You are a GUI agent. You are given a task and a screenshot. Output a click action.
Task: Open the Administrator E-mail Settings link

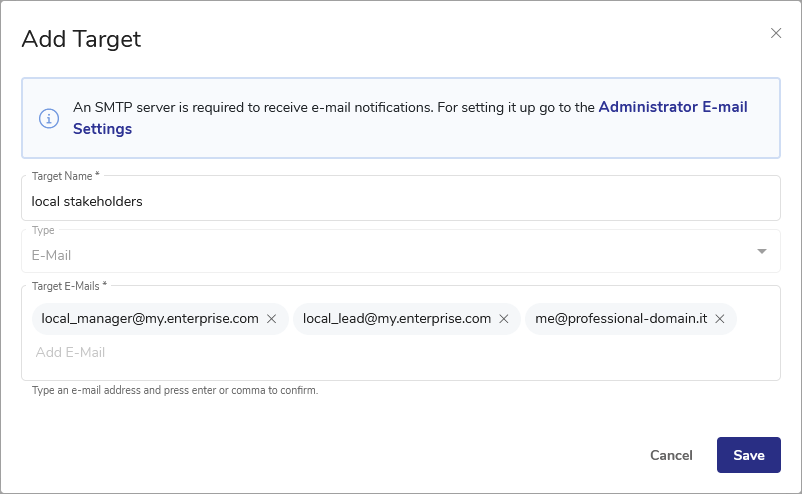673,107
